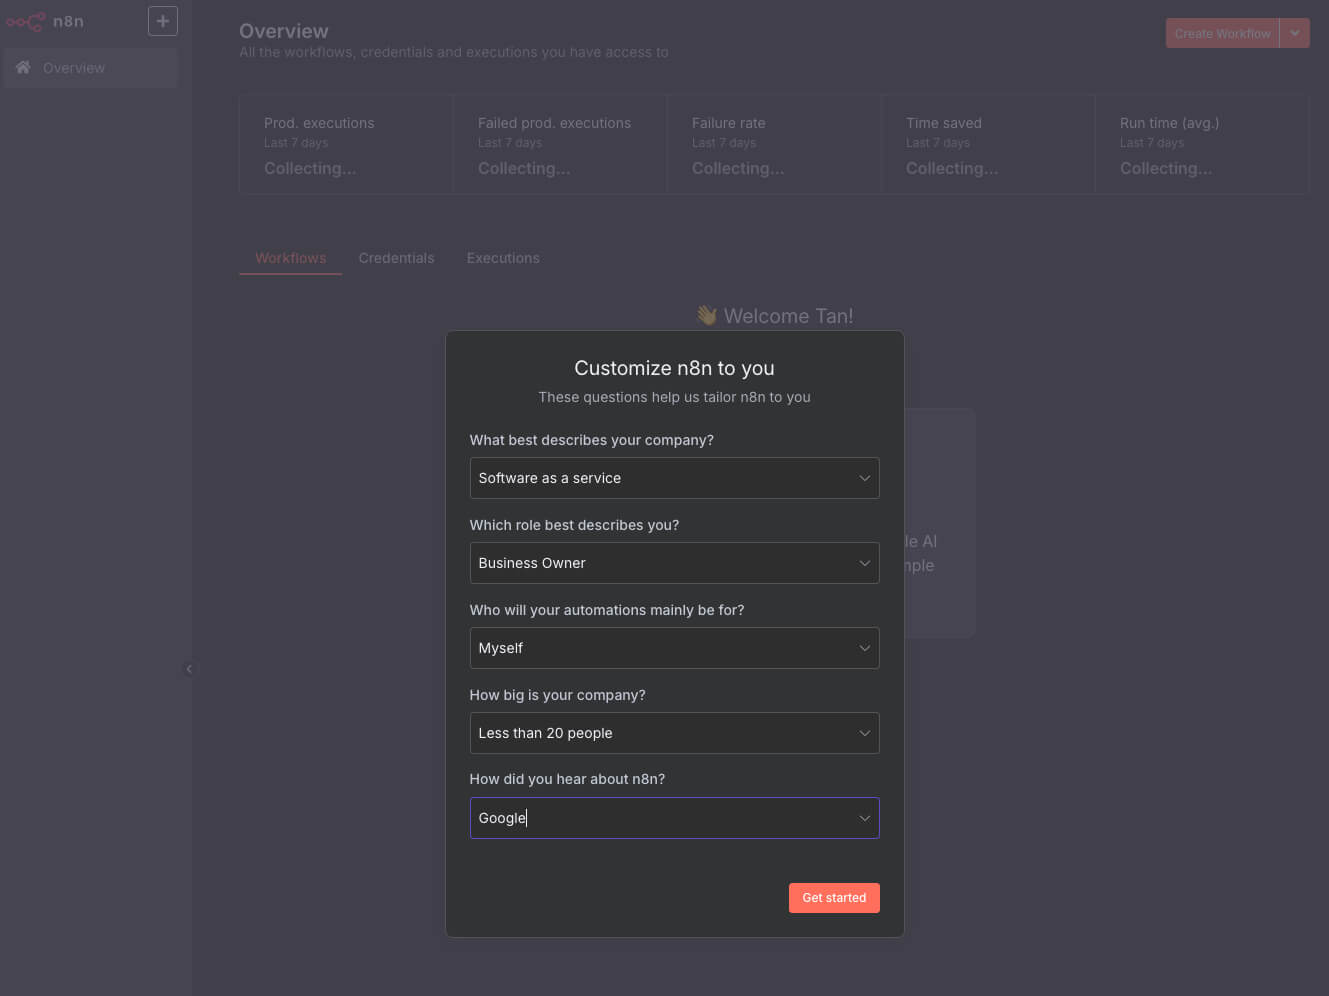1329x996 pixels.
Task: Click the Get started button
Action: [x=834, y=898]
